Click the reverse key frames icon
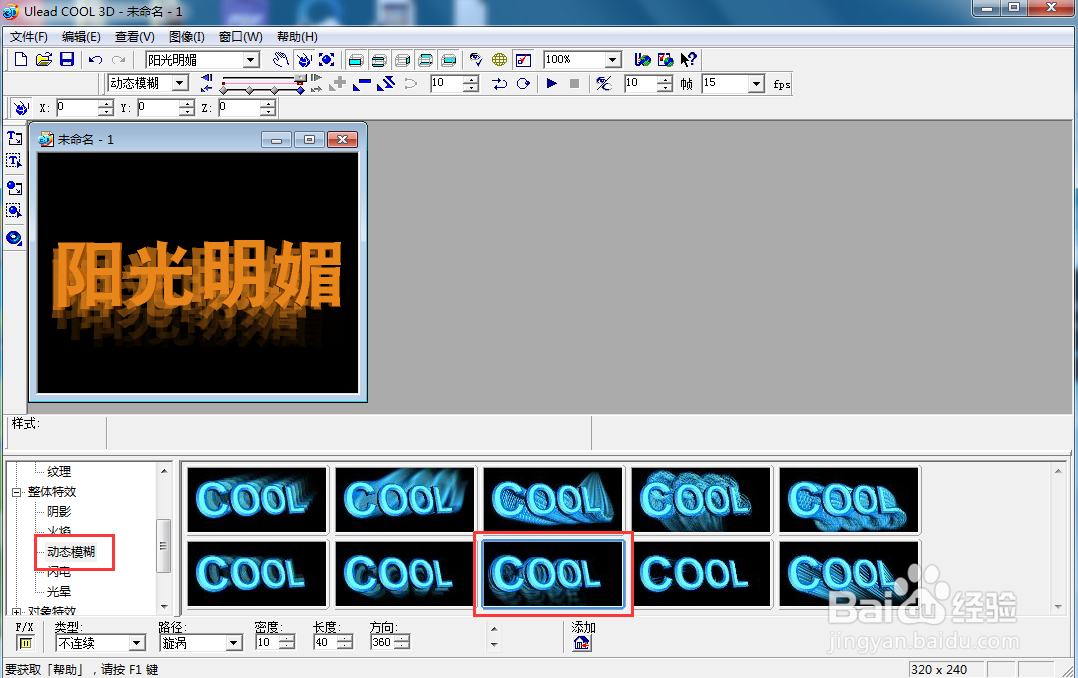 coord(386,83)
